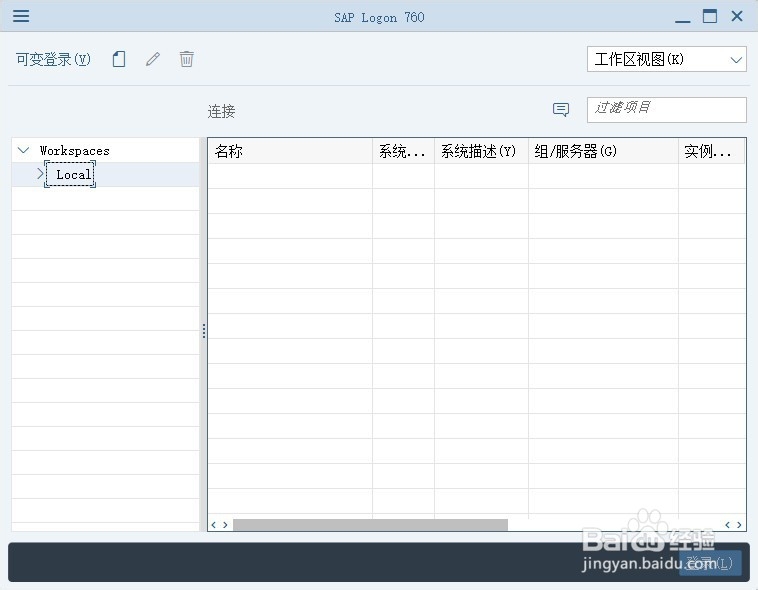Image resolution: width=758 pixels, height=590 pixels.
Task: Click the 系统... column header
Action: (x=403, y=151)
